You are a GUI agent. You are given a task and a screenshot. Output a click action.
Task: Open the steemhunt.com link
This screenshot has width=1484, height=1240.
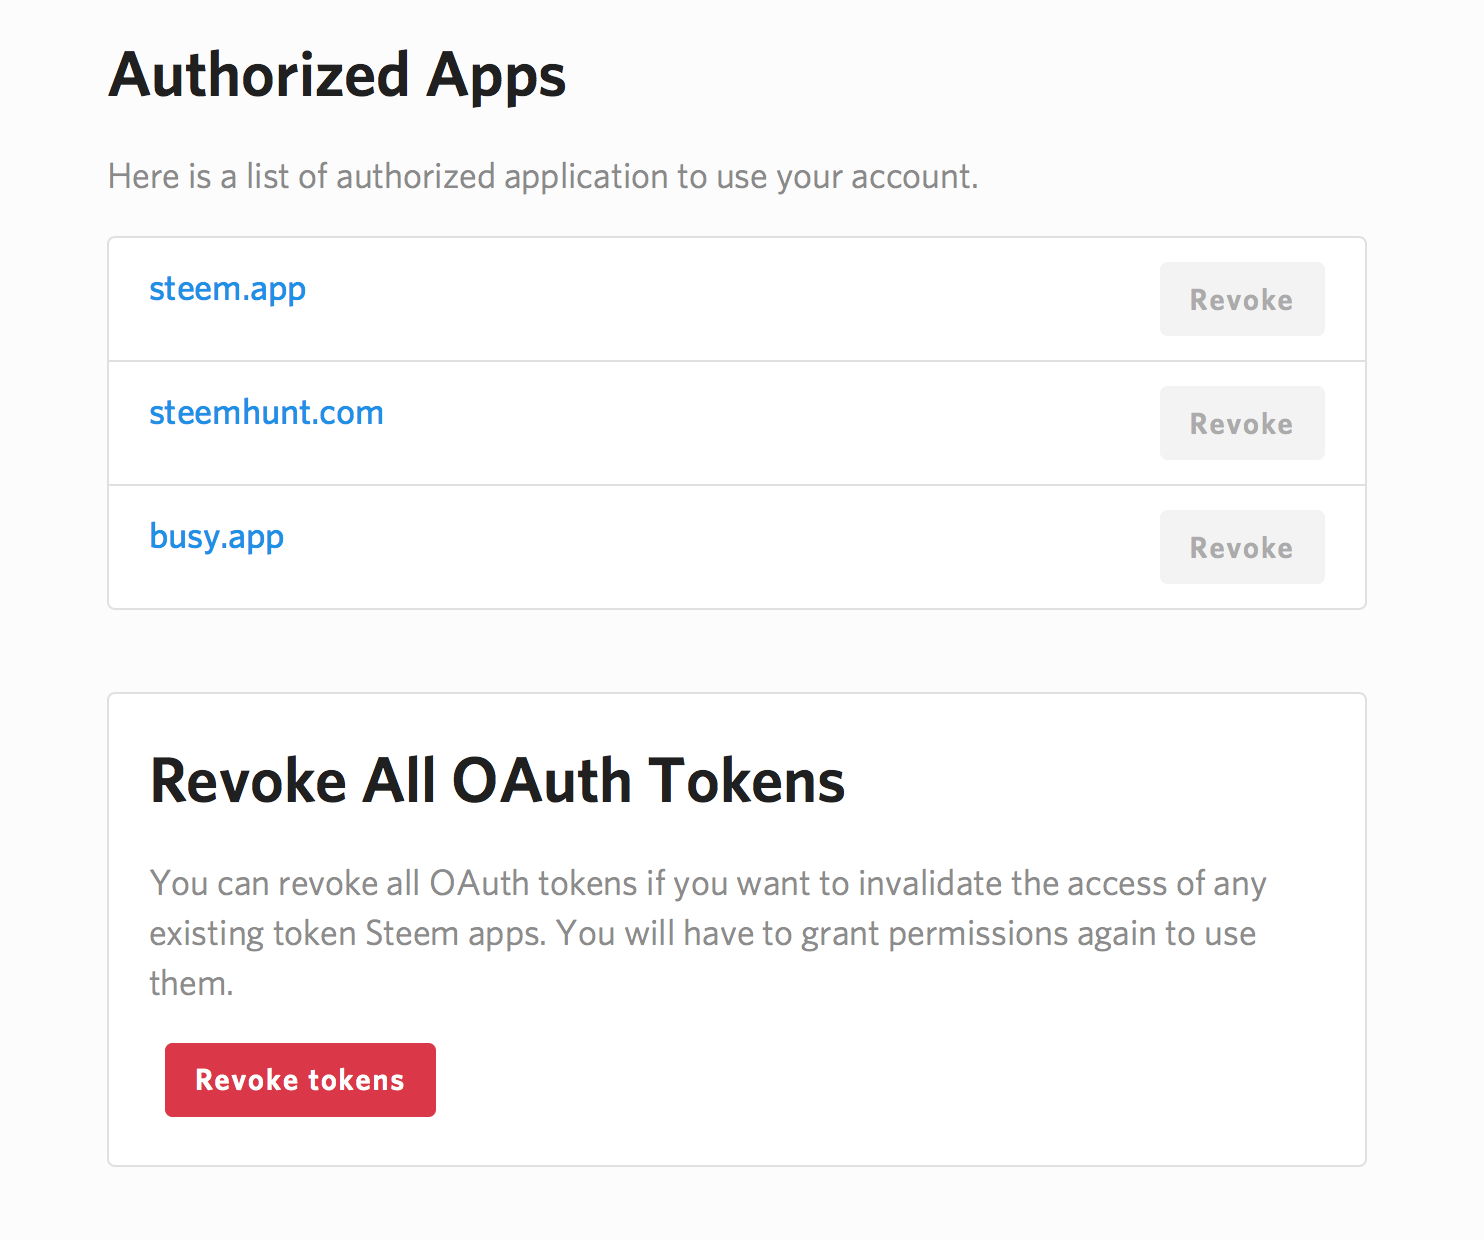tap(266, 413)
